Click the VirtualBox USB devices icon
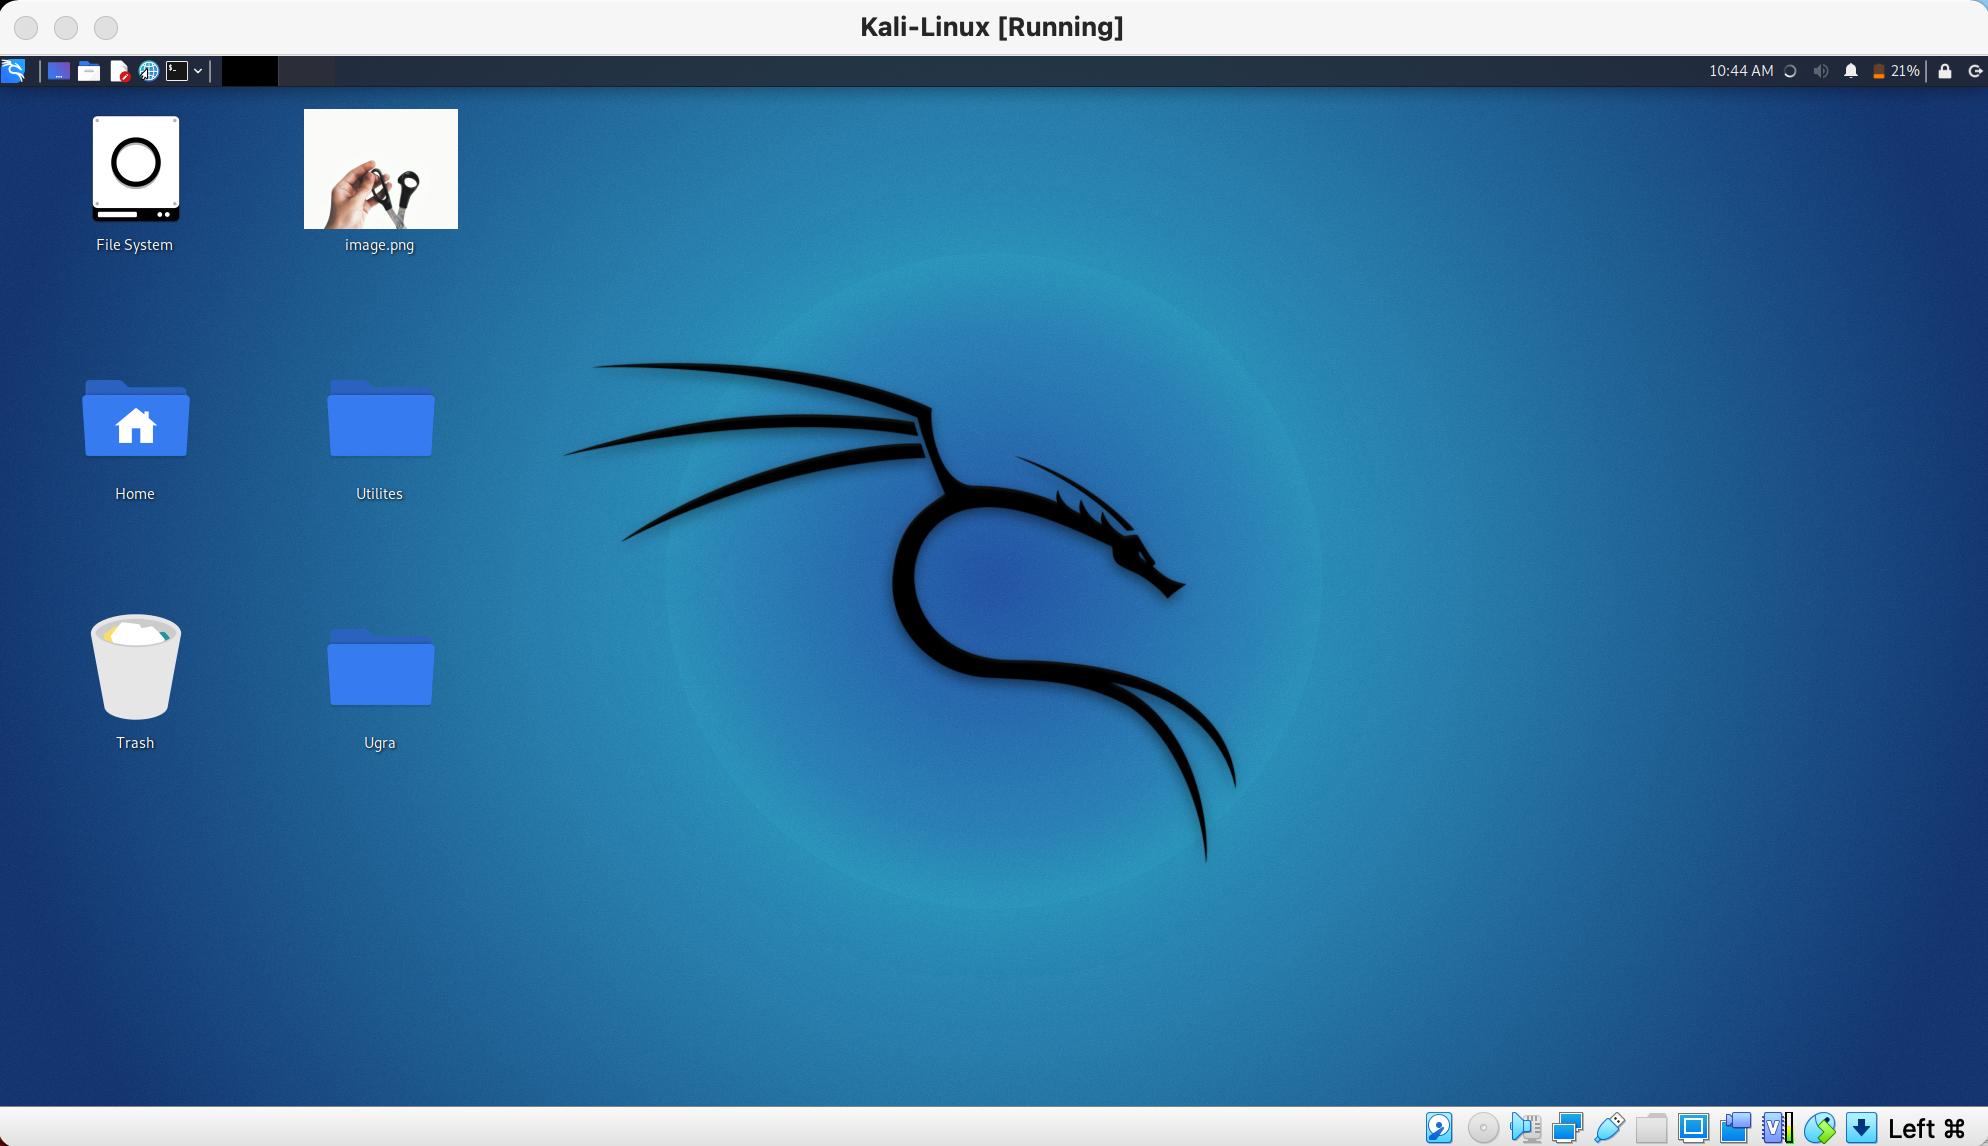 (x=1609, y=1128)
